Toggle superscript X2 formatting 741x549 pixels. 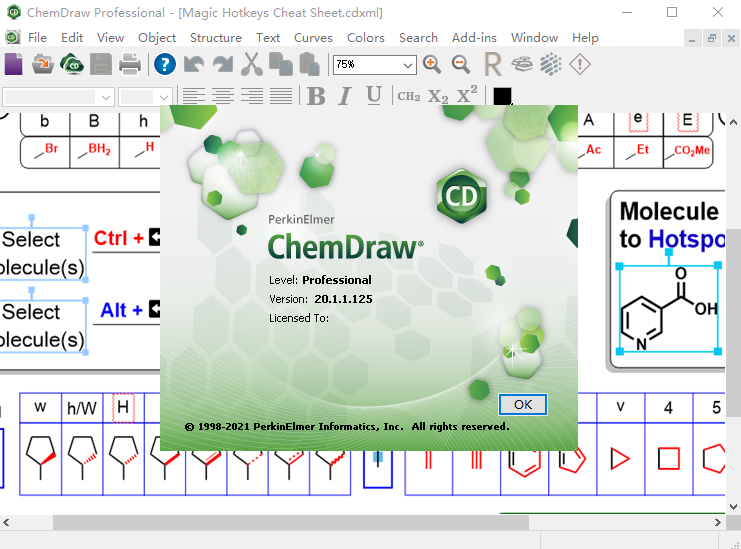(467, 95)
